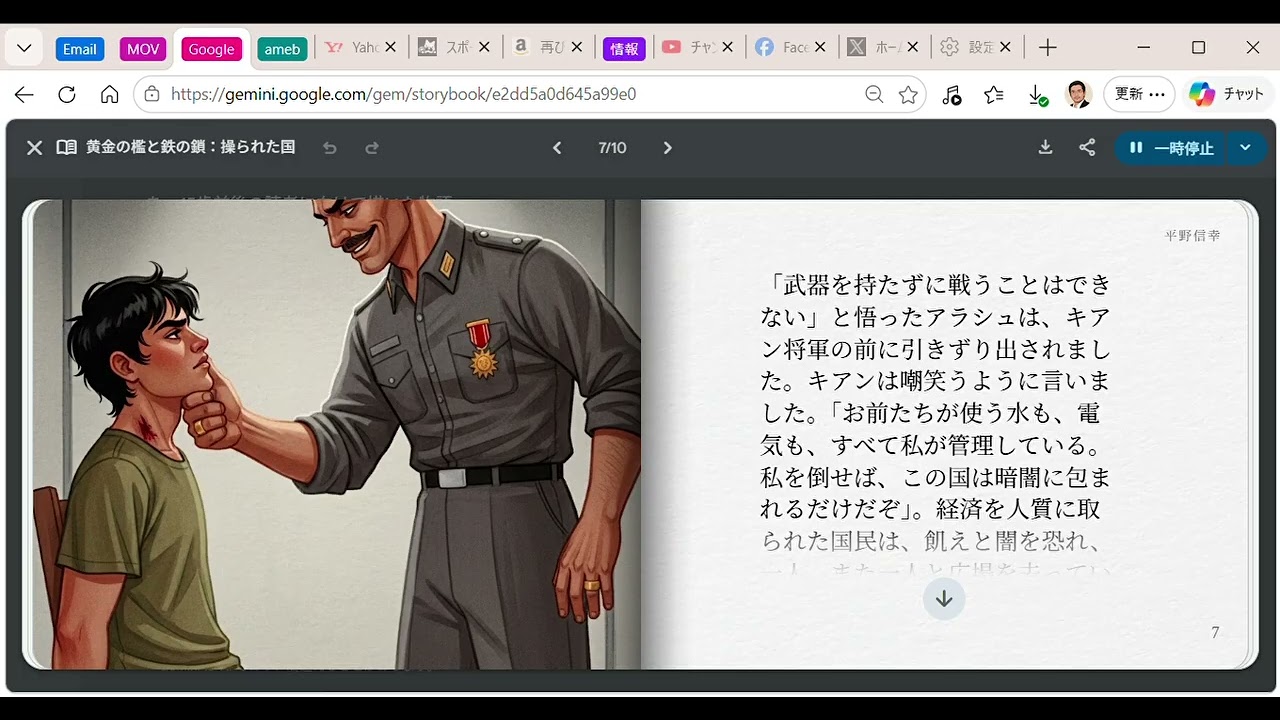
Task: Pause narration with 一時停止 button
Action: (1171, 148)
